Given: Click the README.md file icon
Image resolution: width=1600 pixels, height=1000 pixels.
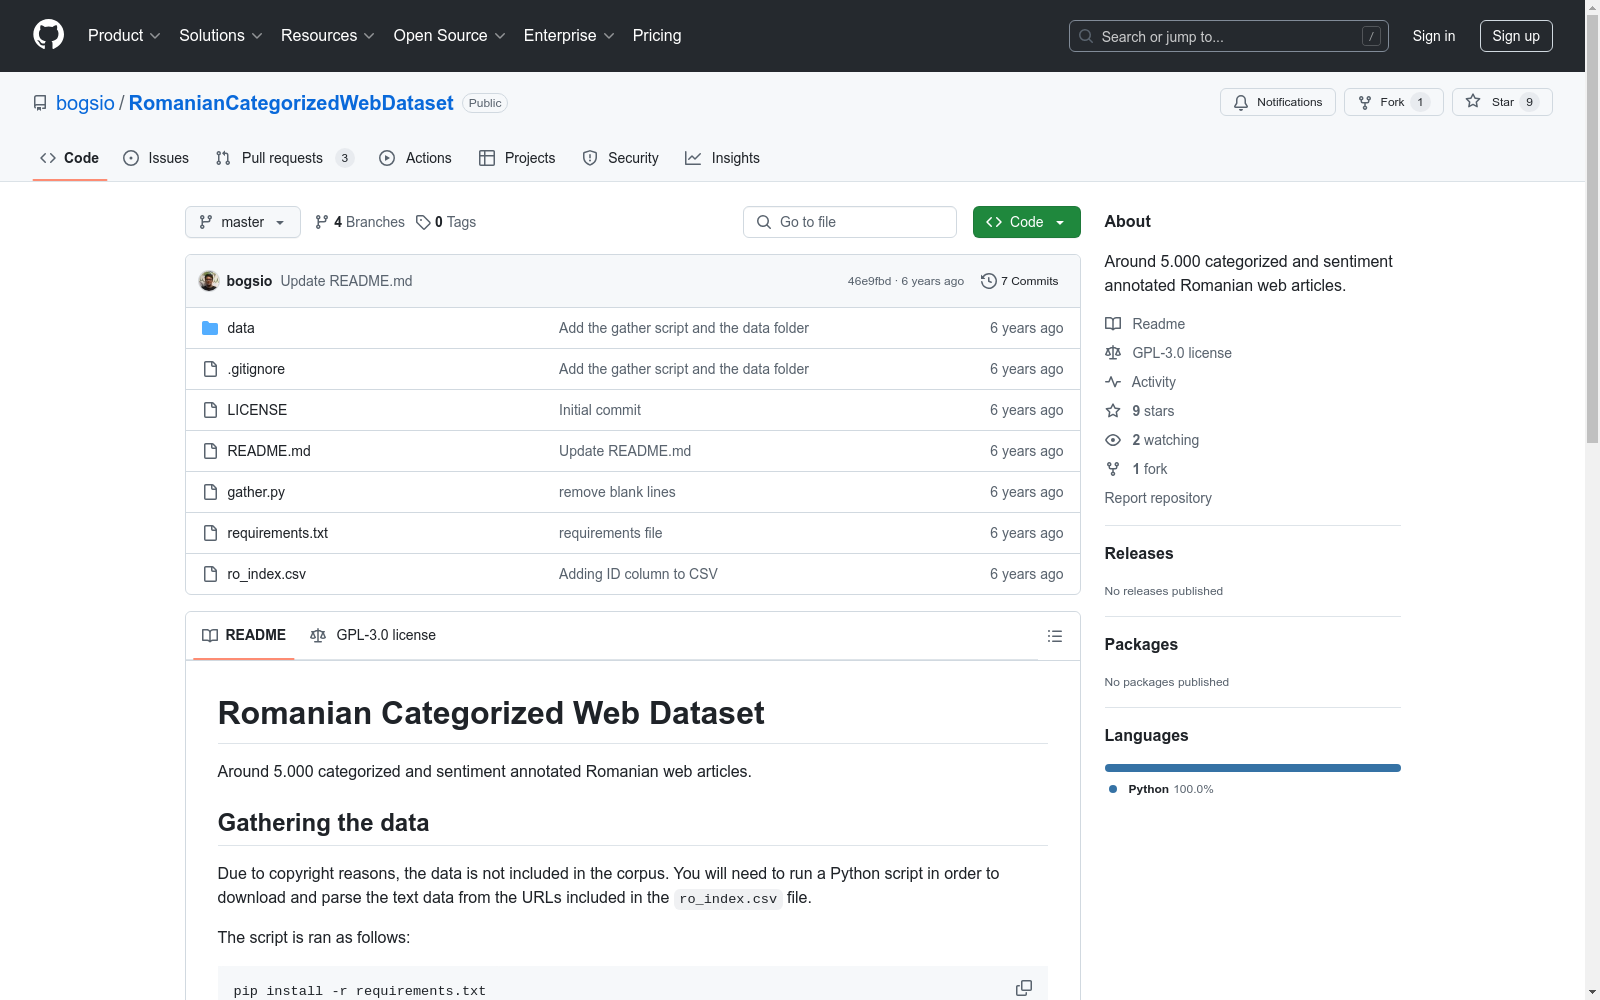Looking at the screenshot, I should coord(210,451).
